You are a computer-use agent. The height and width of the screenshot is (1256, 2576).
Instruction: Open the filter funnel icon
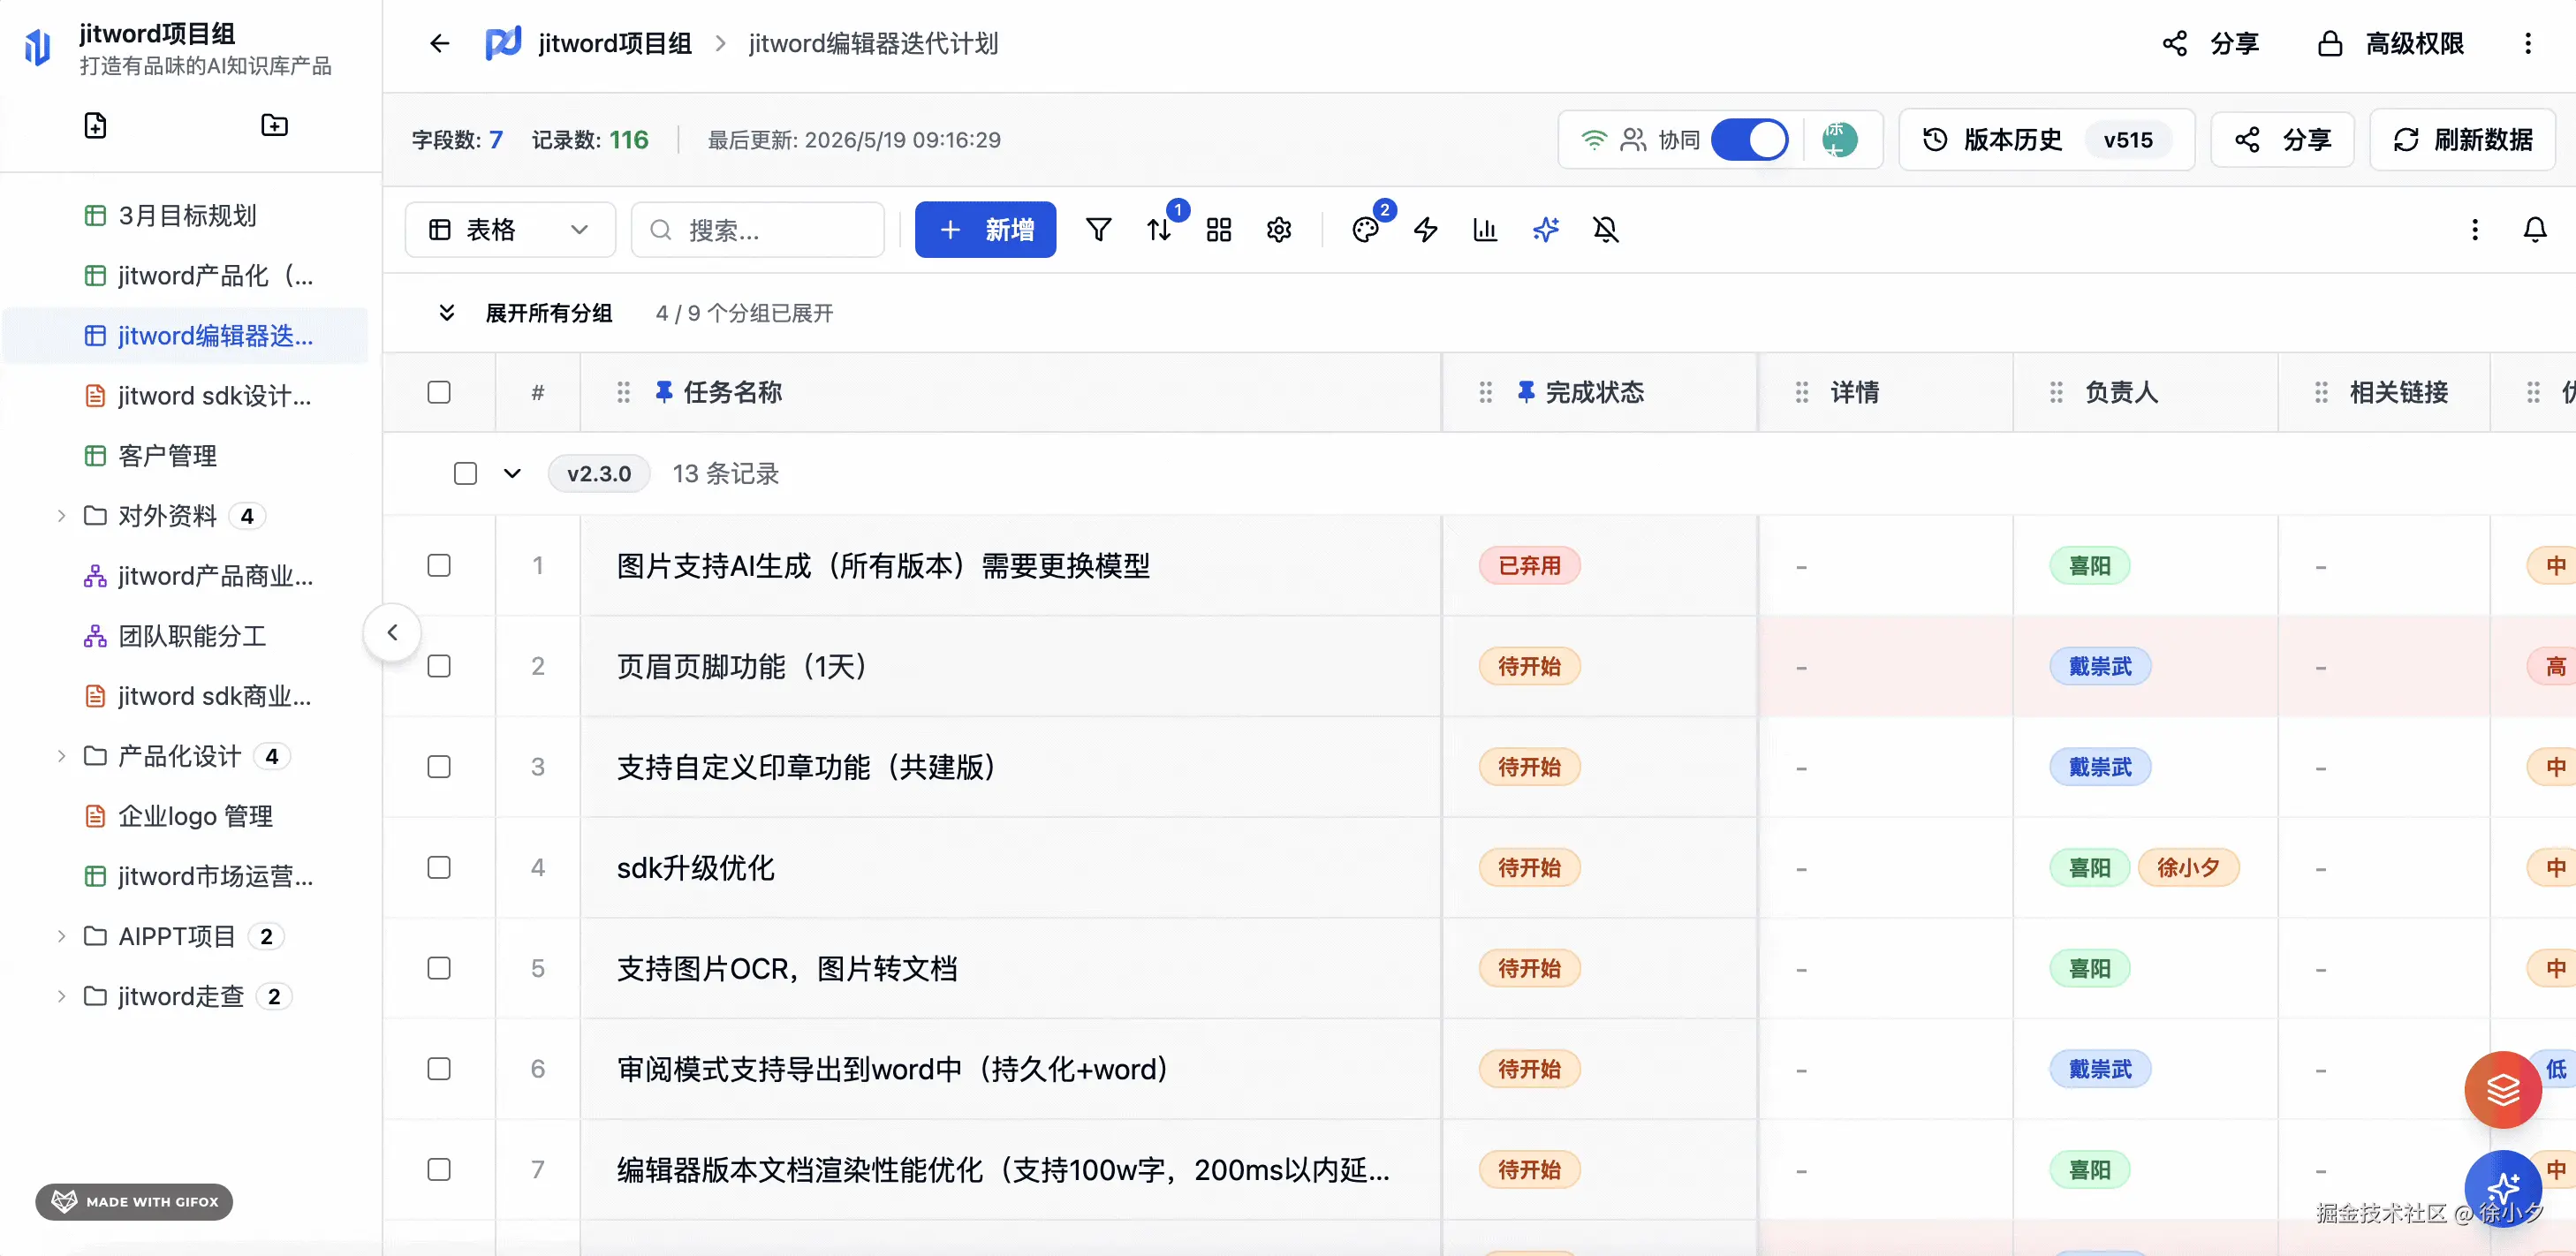pyautogui.click(x=1098, y=230)
